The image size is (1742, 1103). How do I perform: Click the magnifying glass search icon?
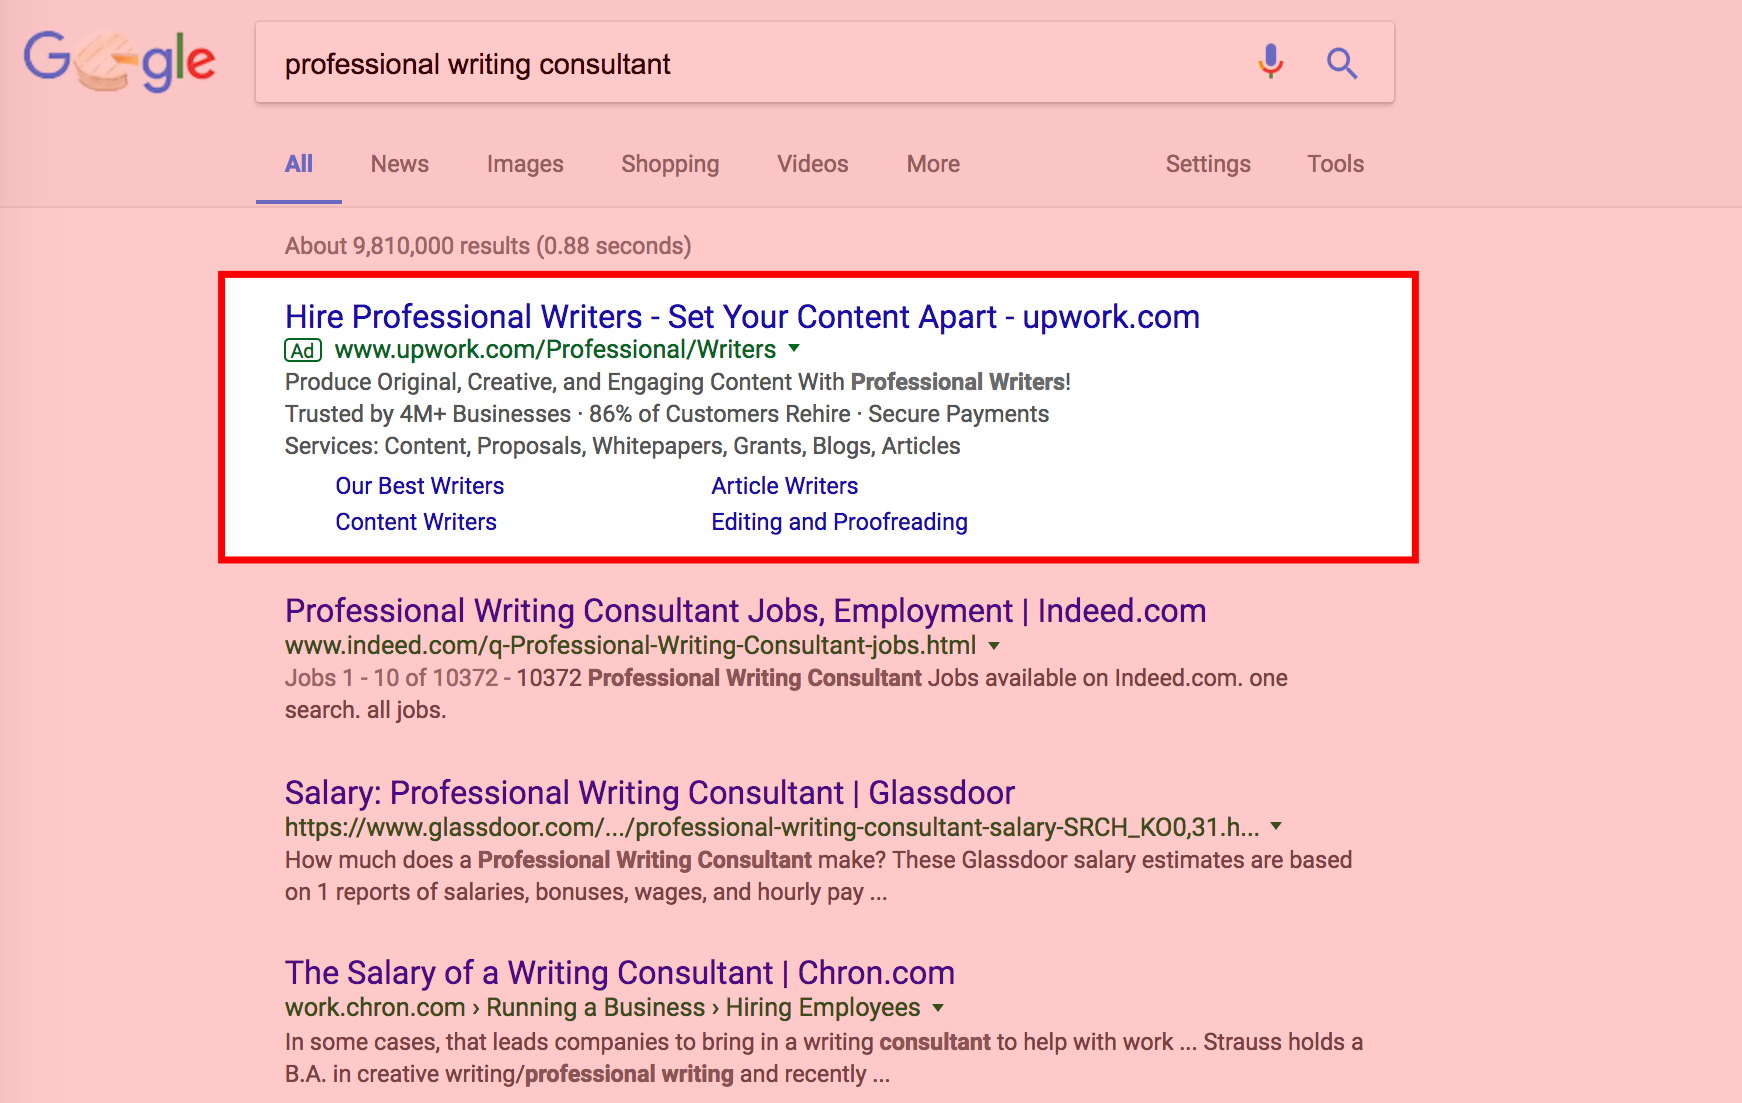pos(1341,63)
